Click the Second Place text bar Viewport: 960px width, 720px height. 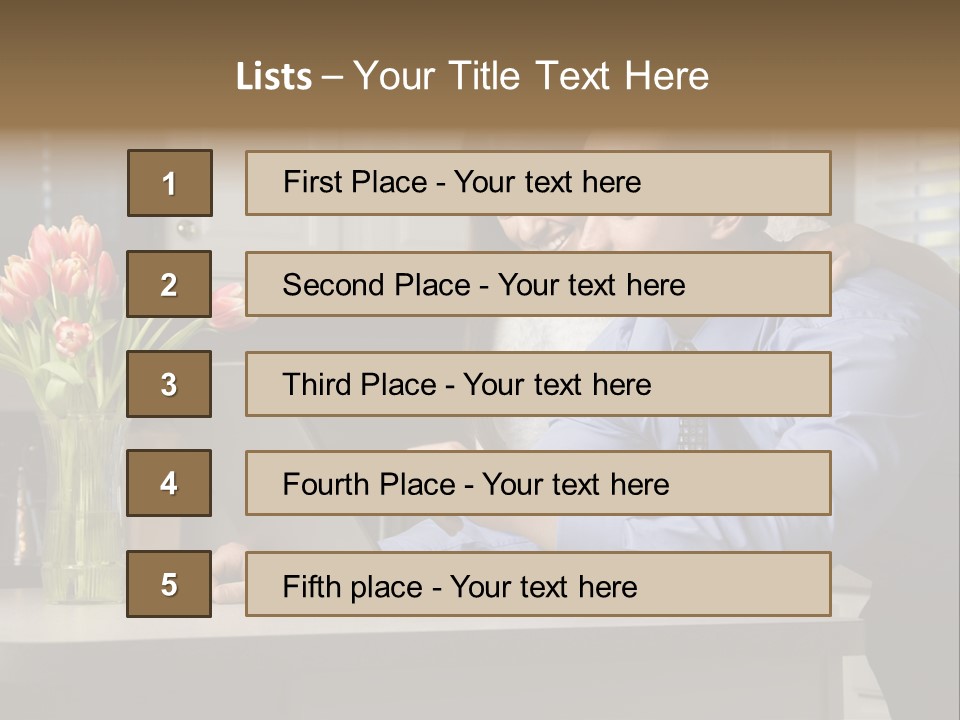coord(538,284)
